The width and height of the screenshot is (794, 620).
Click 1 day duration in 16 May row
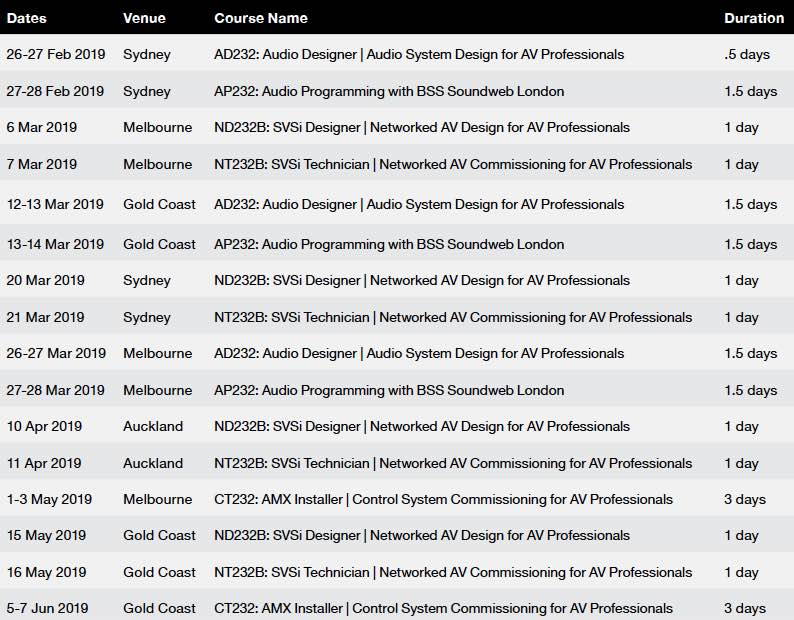[x=741, y=572]
